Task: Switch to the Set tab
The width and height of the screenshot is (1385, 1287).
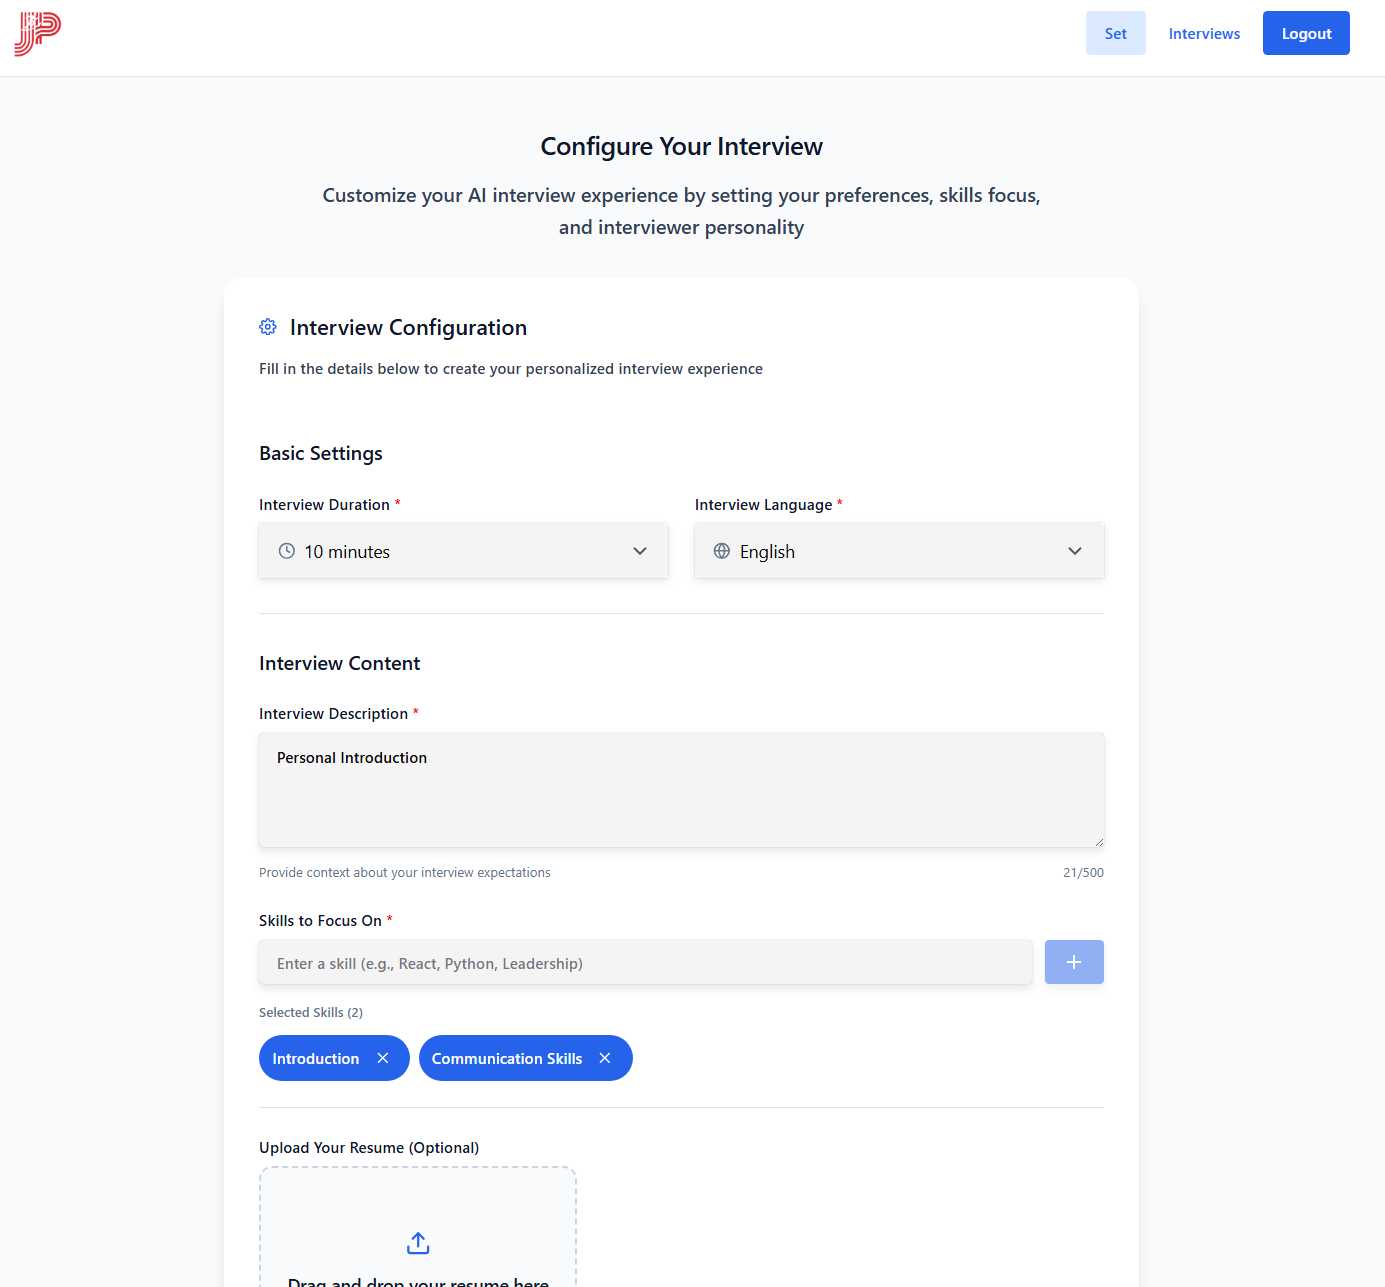Action: point(1115,33)
